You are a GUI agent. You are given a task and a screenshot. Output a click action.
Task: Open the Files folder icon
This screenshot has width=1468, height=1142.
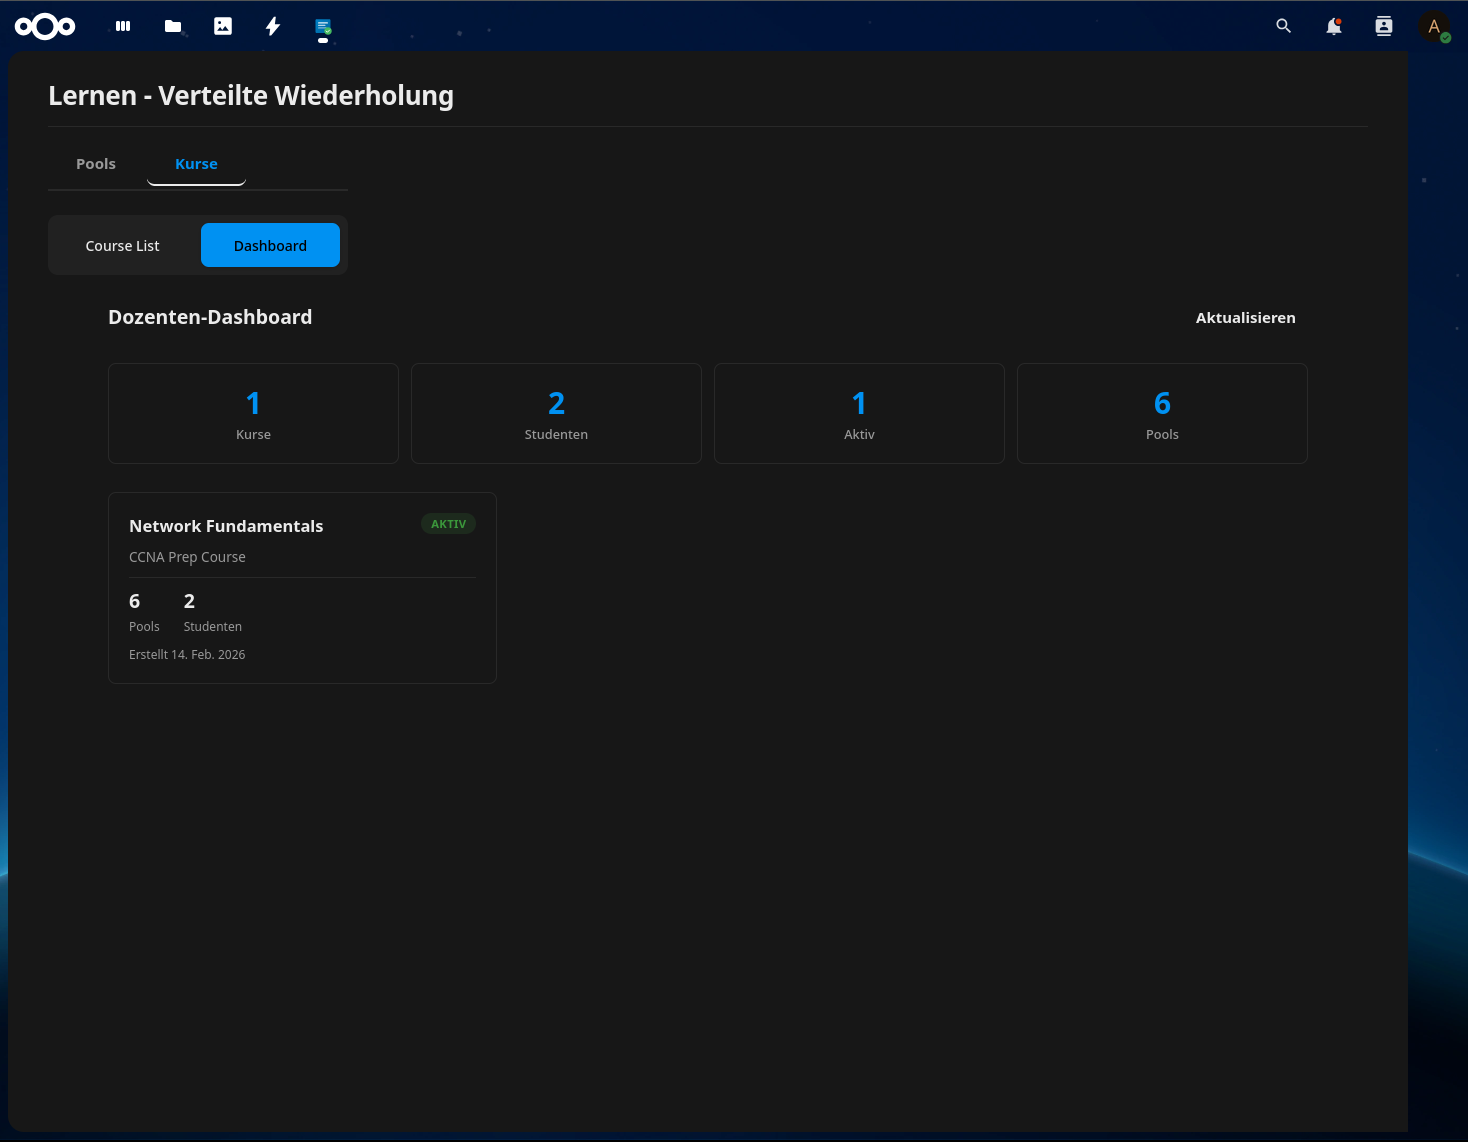[x=172, y=26]
